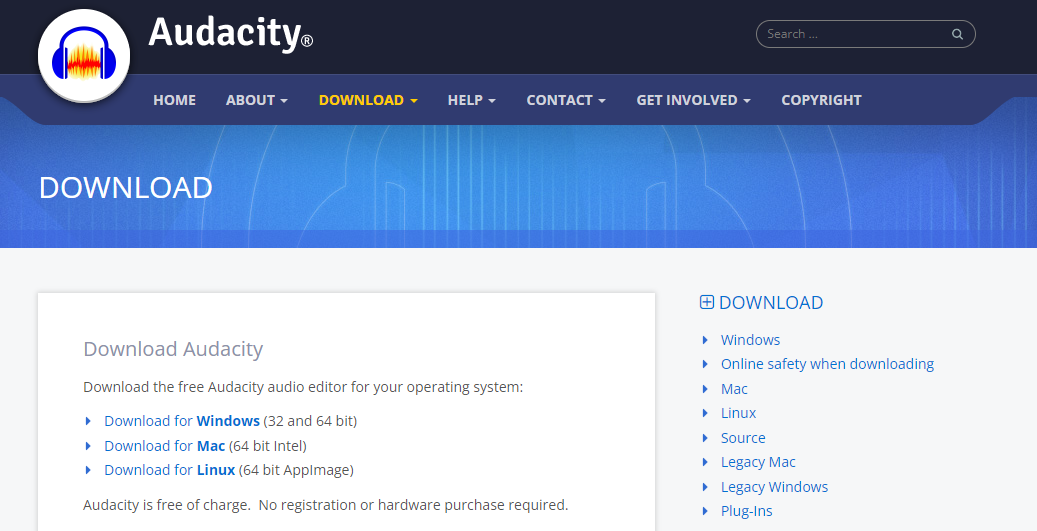The height and width of the screenshot is (531, 1037).
Task: Click the arrow bullet before Legacy Mac
Action: [x=705, y=462]
